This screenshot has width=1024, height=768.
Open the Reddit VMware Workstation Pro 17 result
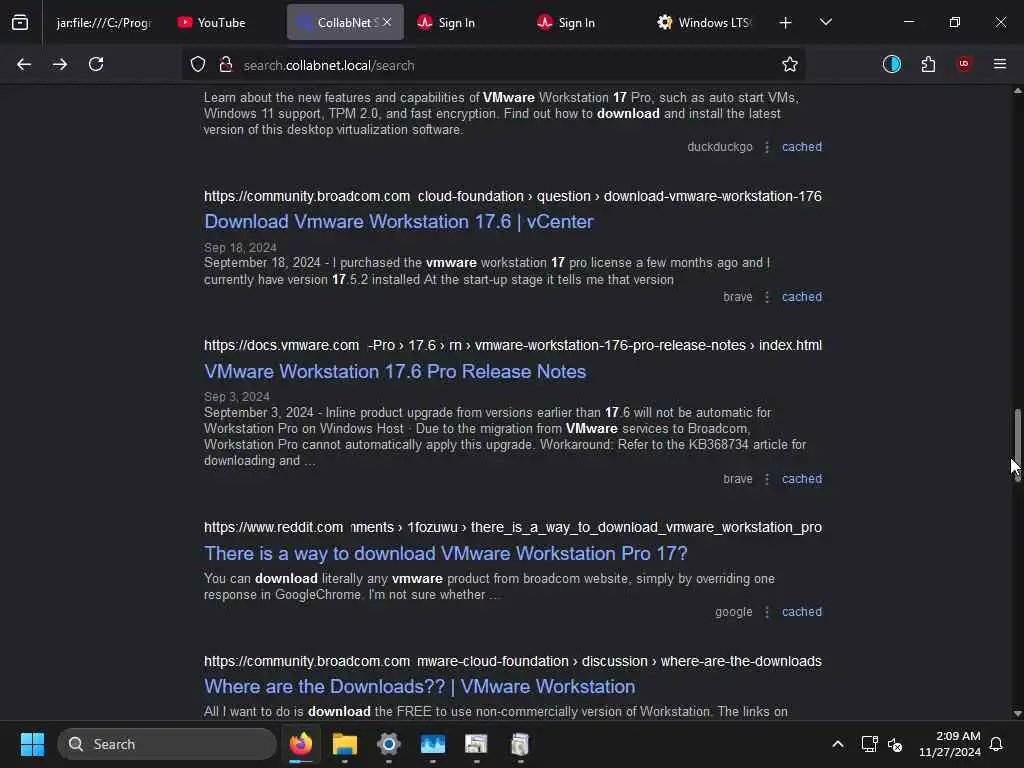[x=446, y=554]
